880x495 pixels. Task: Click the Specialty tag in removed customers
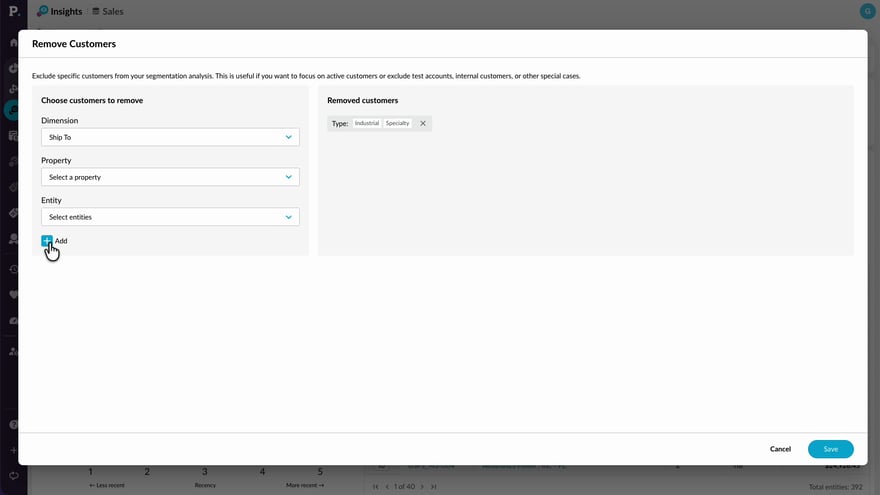397,123
